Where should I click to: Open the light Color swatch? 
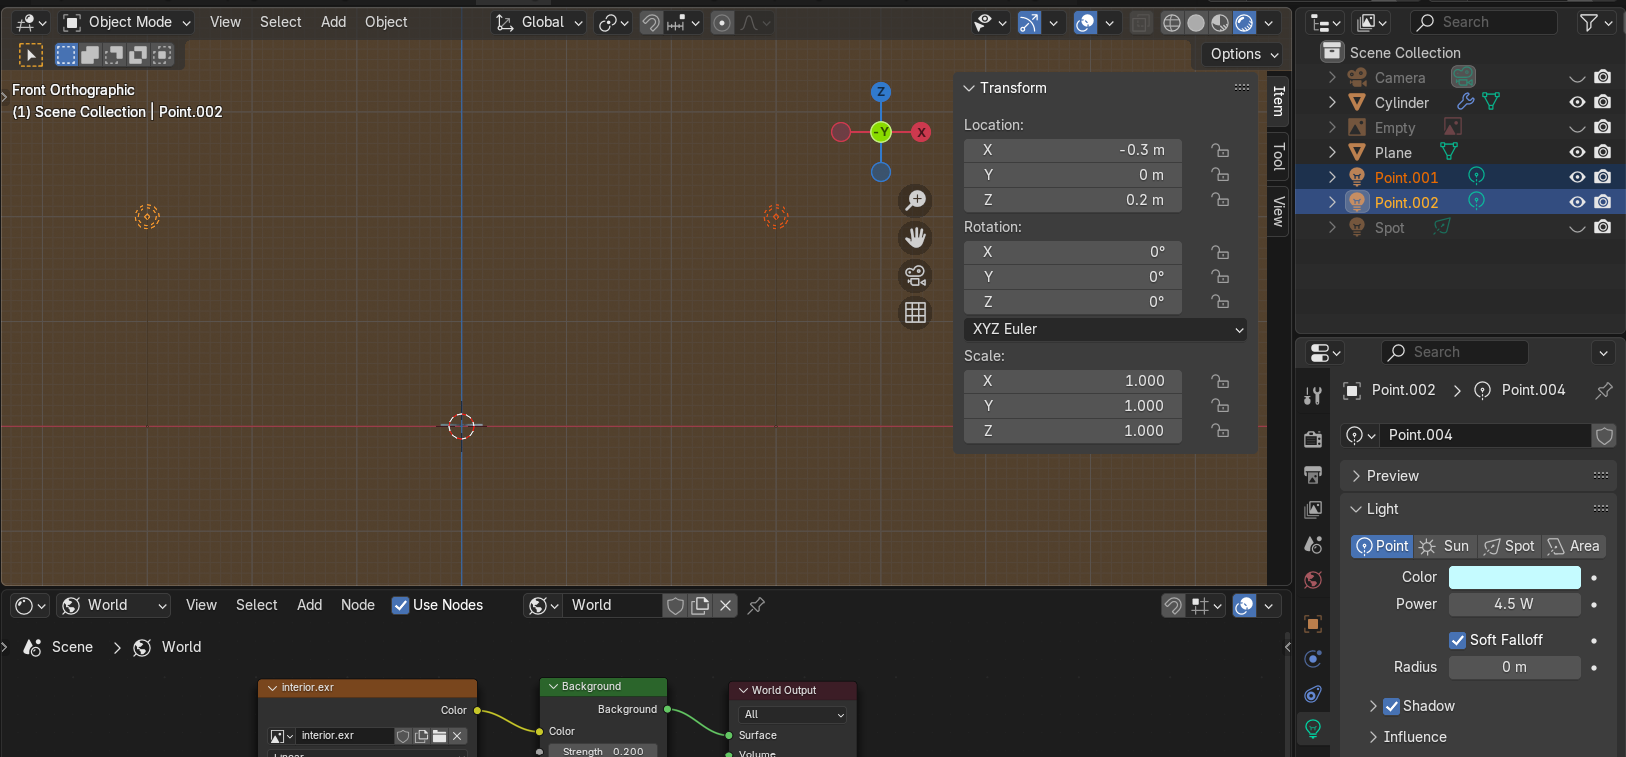(x=1514, y=577)
